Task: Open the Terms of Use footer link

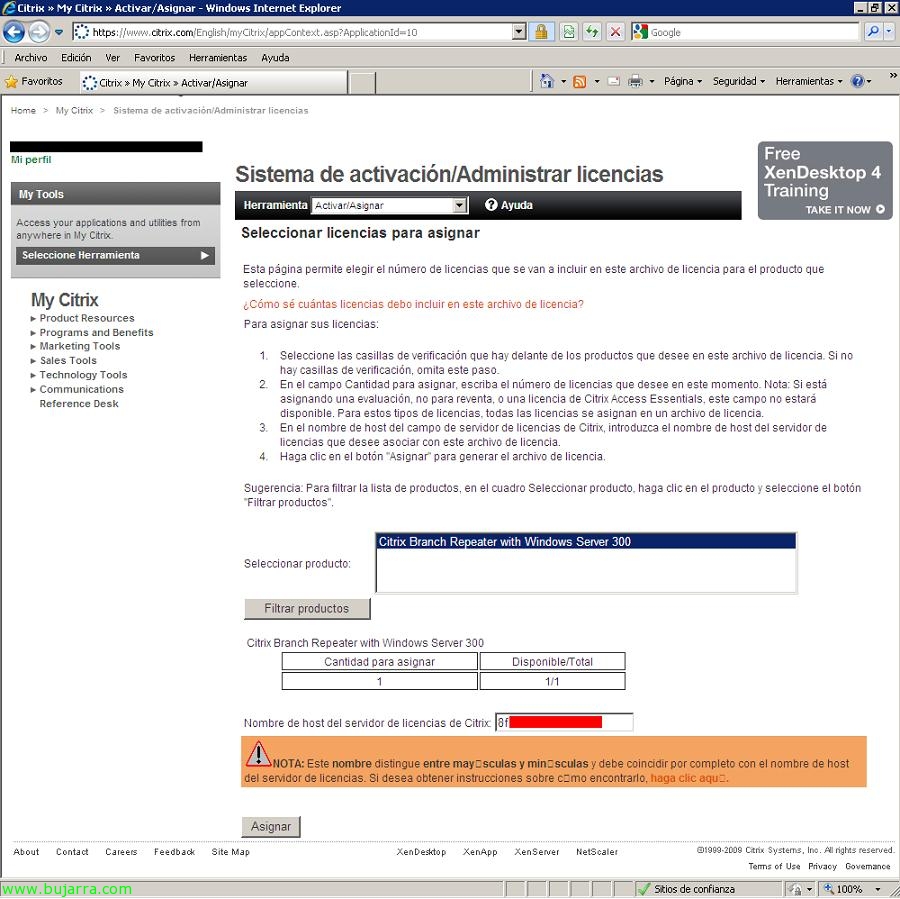Action: click(774, 866)
